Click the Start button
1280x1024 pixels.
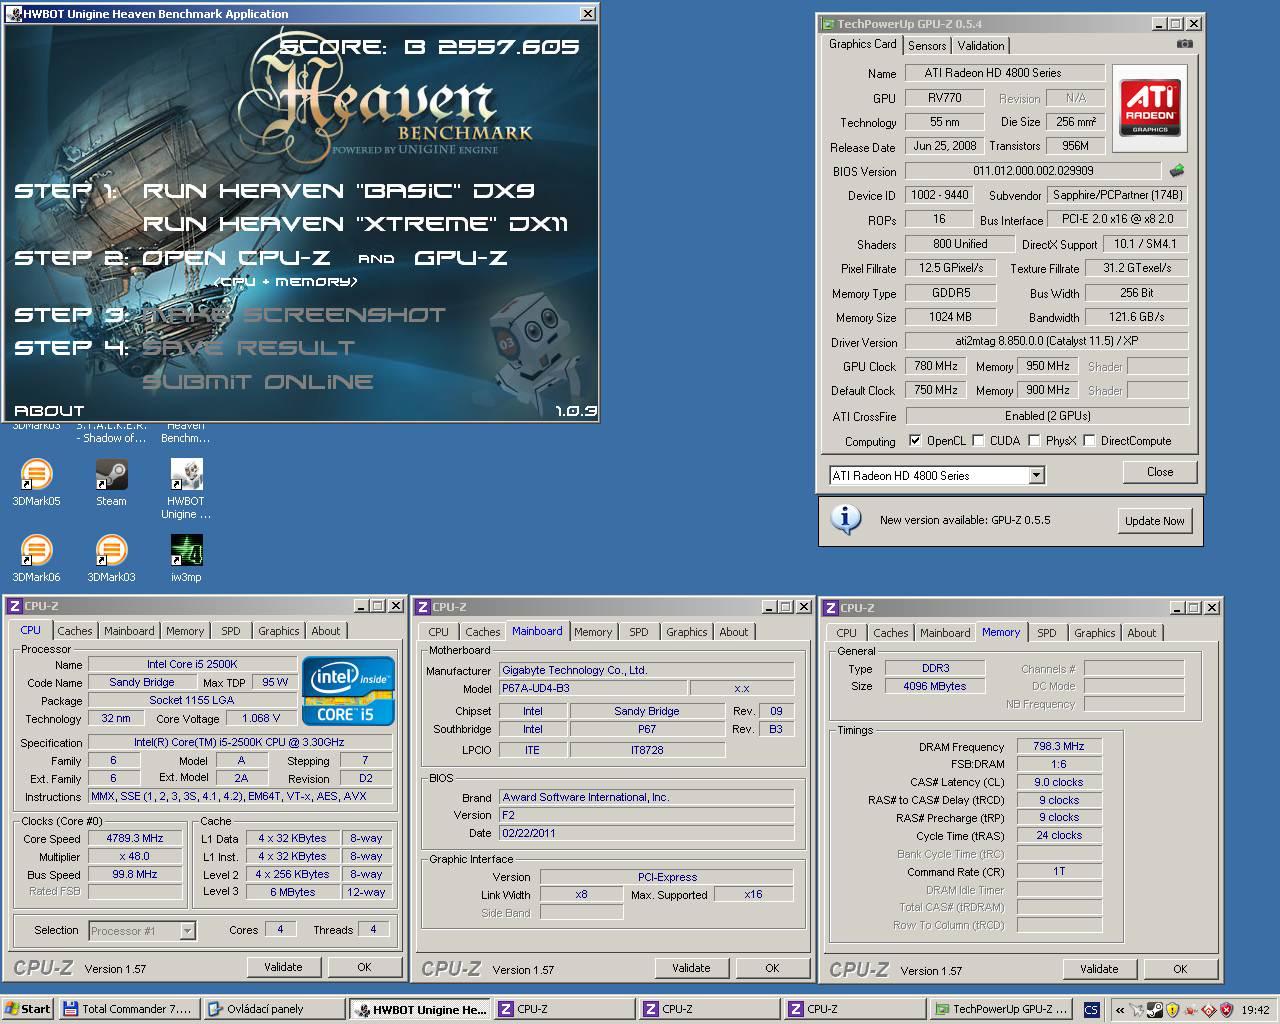point(28,1009)
